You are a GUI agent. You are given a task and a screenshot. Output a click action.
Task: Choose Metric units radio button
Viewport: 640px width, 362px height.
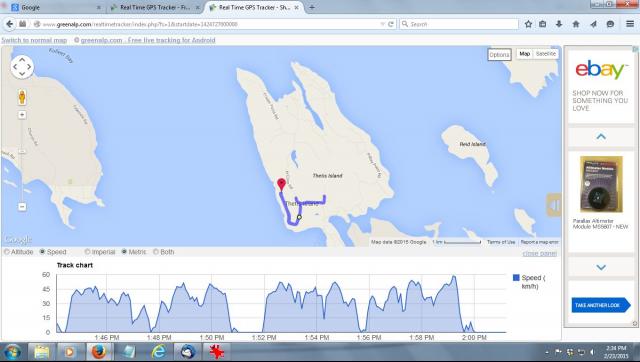tap(124, 252)
